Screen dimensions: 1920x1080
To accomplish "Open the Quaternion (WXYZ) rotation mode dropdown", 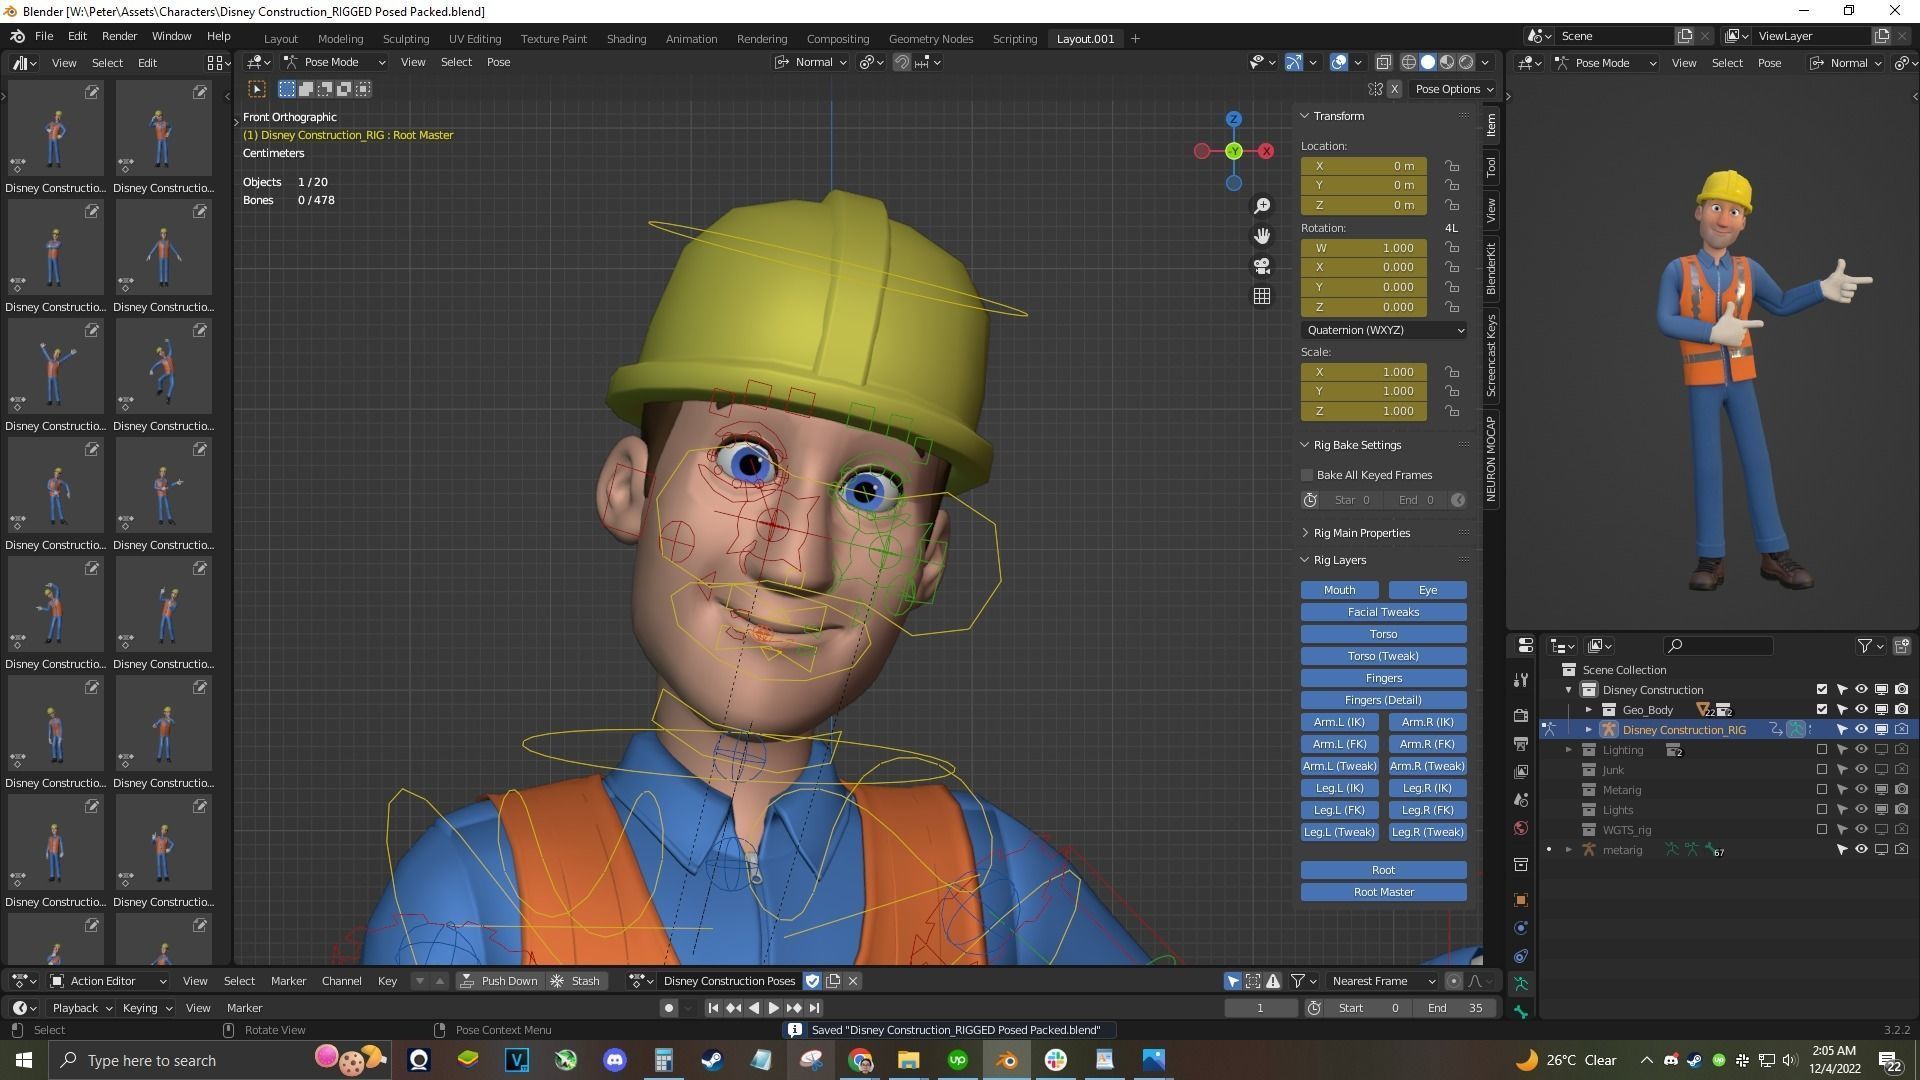I will tap(1383, 330).
